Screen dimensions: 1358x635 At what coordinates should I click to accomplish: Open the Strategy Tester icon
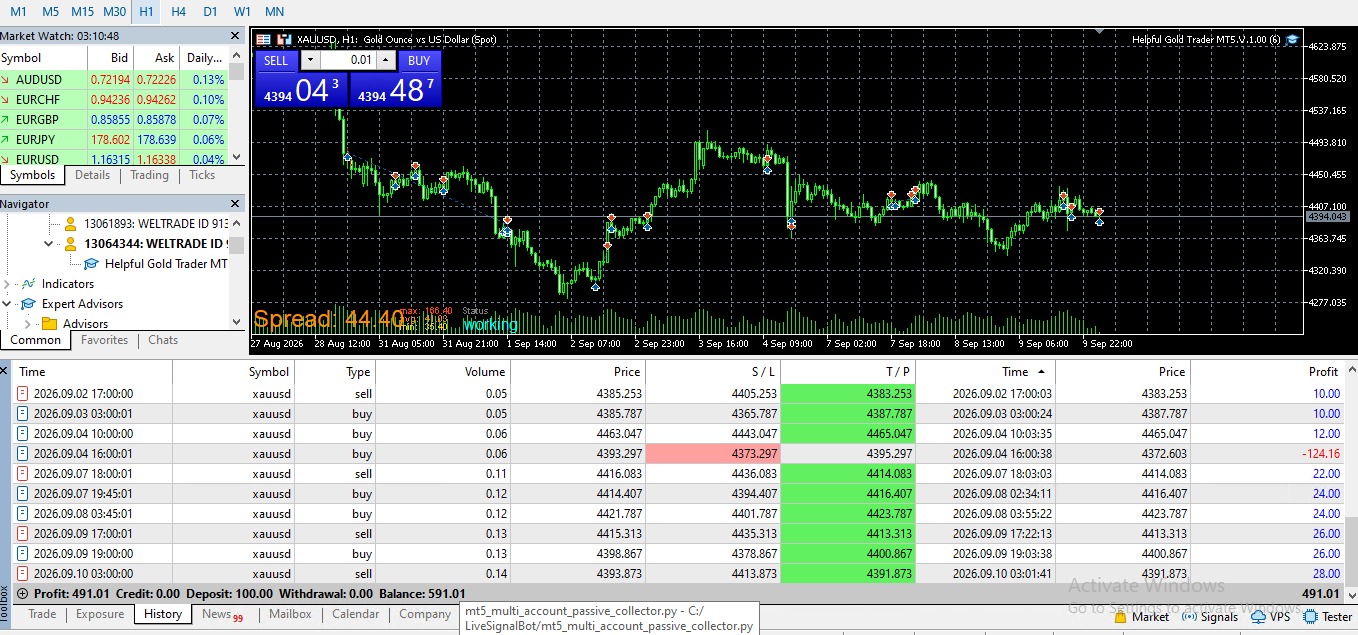1311,617
